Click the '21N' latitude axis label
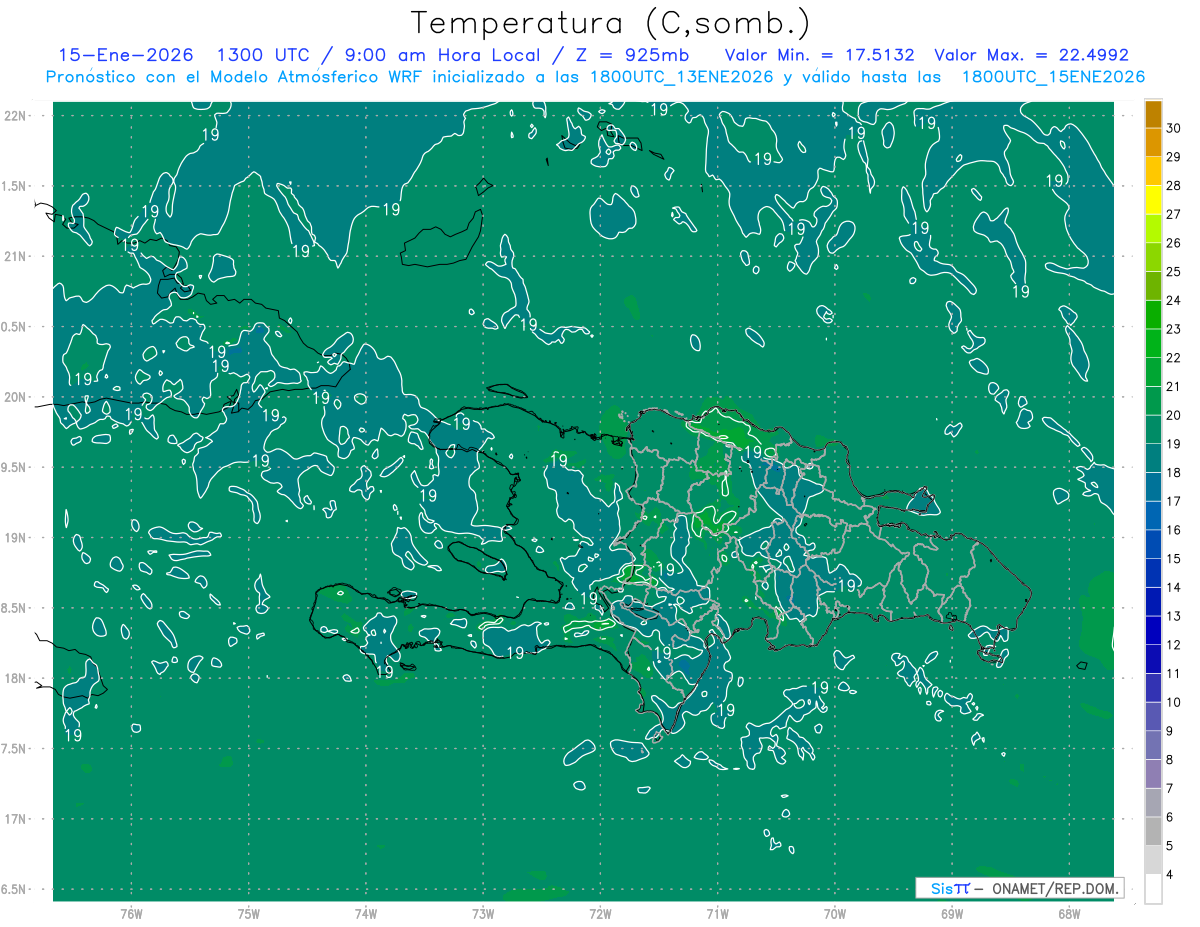The height and width of the screenshot is (927, 1200). click(17, 256)
